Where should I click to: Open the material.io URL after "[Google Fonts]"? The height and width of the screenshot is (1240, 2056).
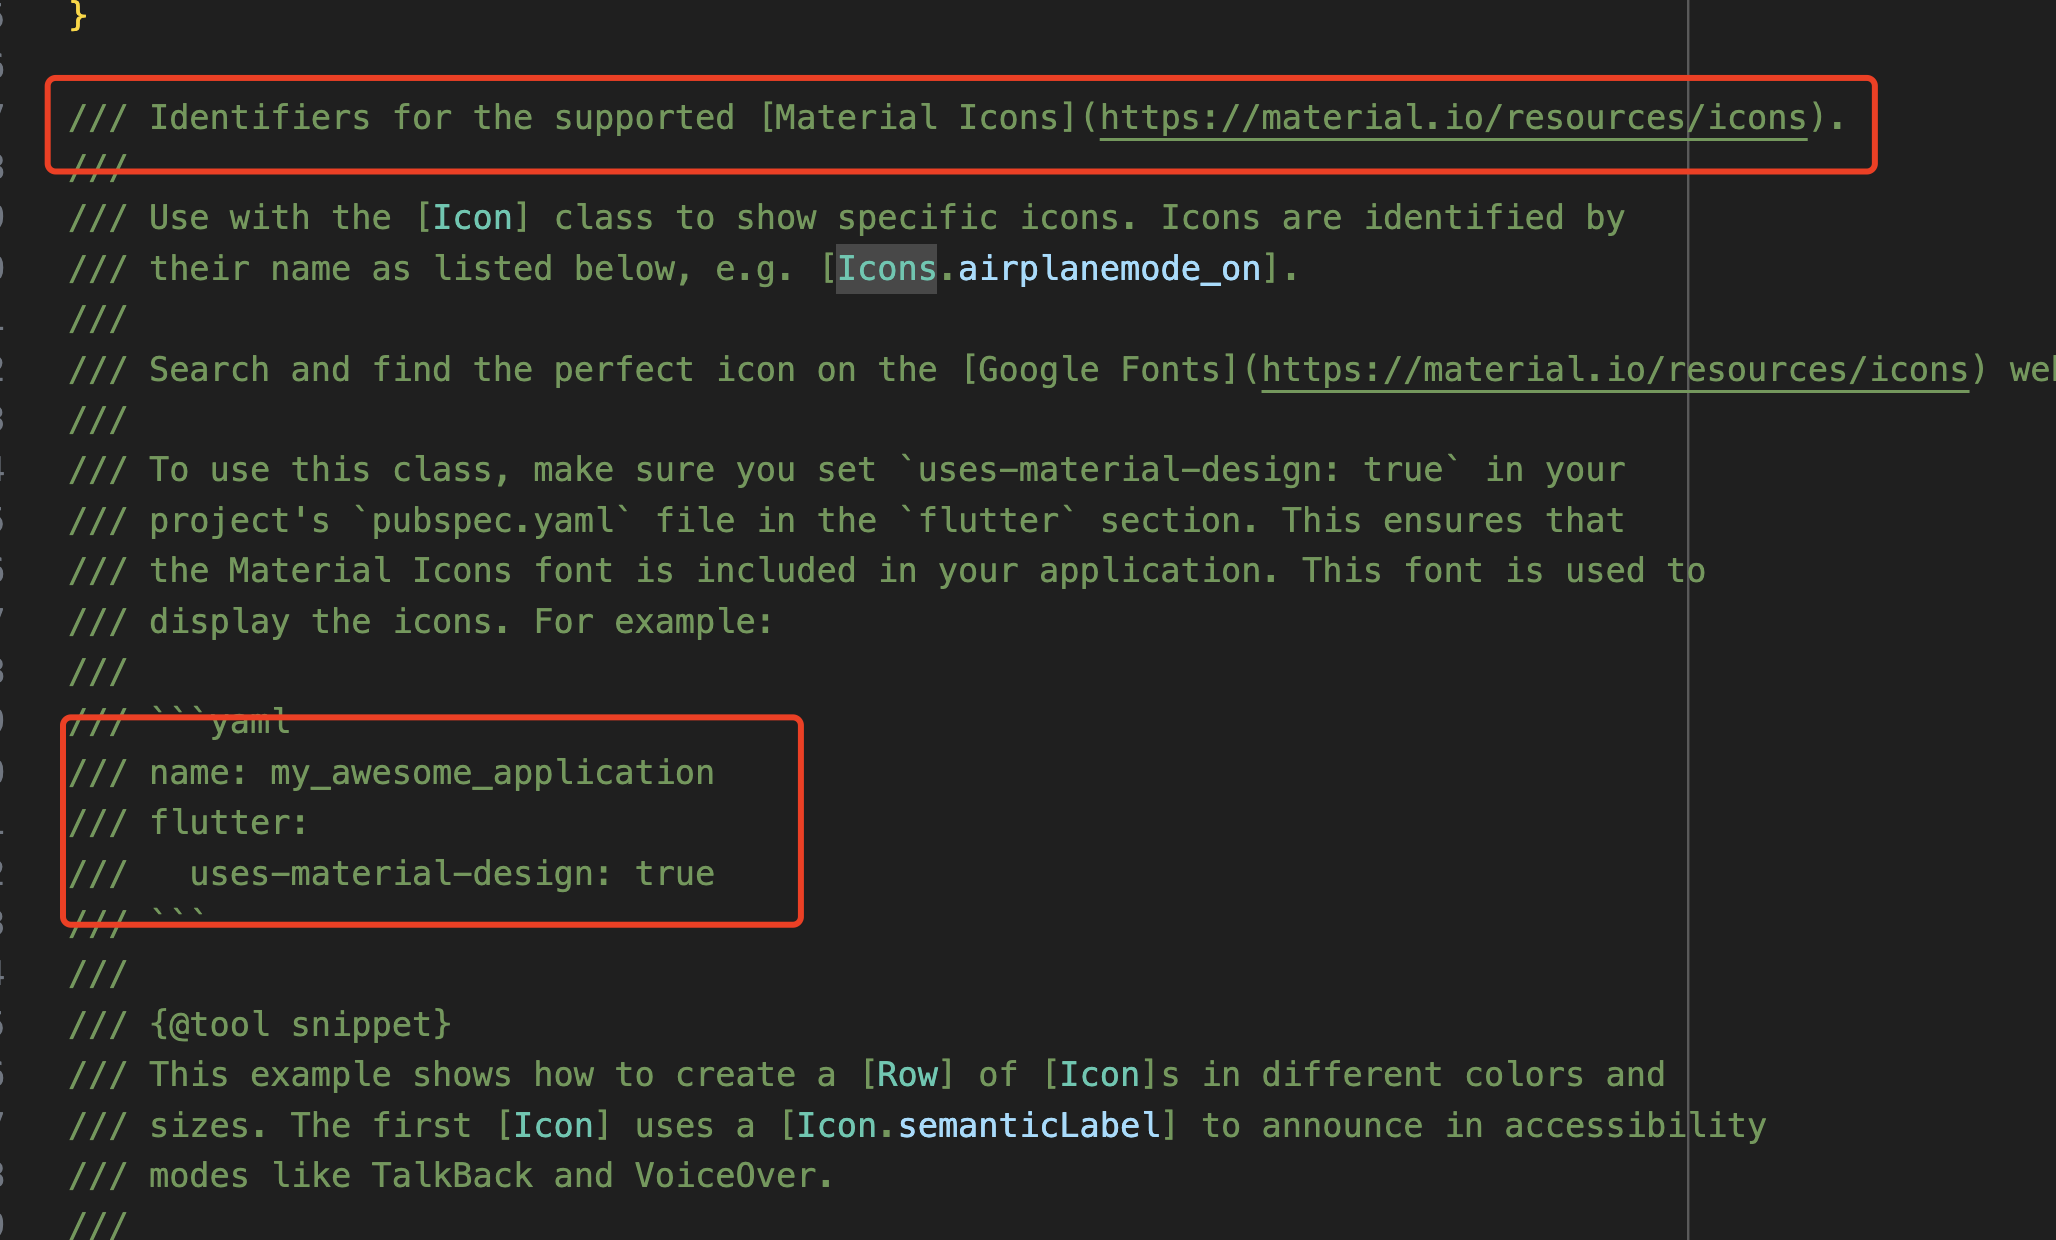click(1615, 370)
